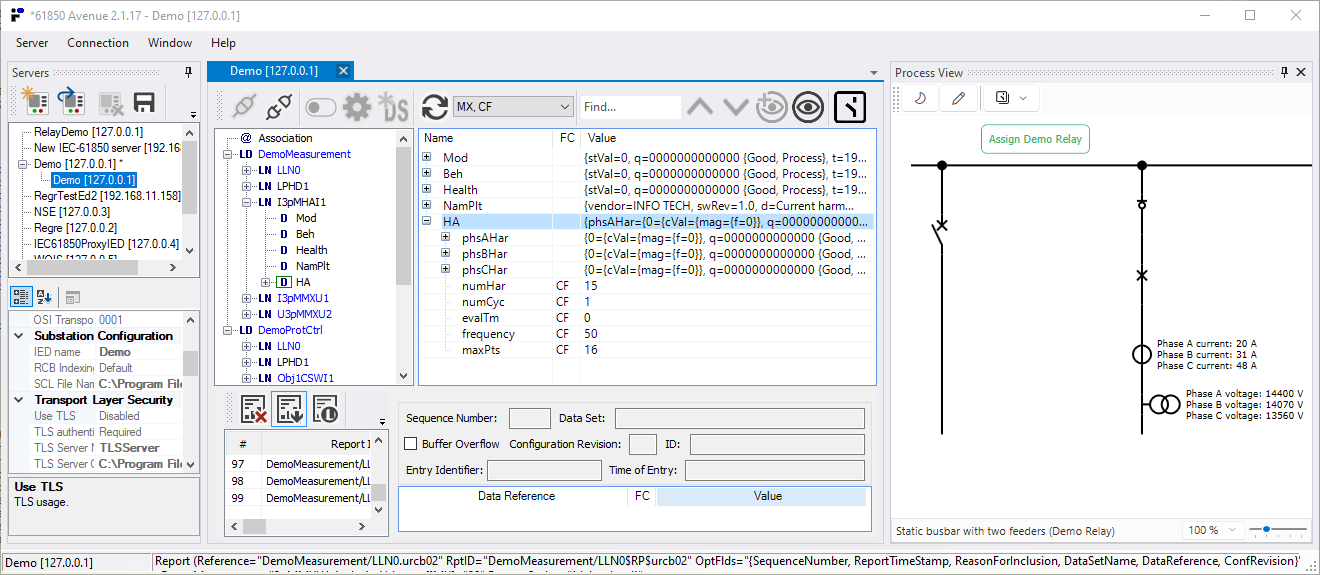This screenshot has width=1320, height=575.
Task: Pin the Servers panel
Action: click(x=188, y=73)
